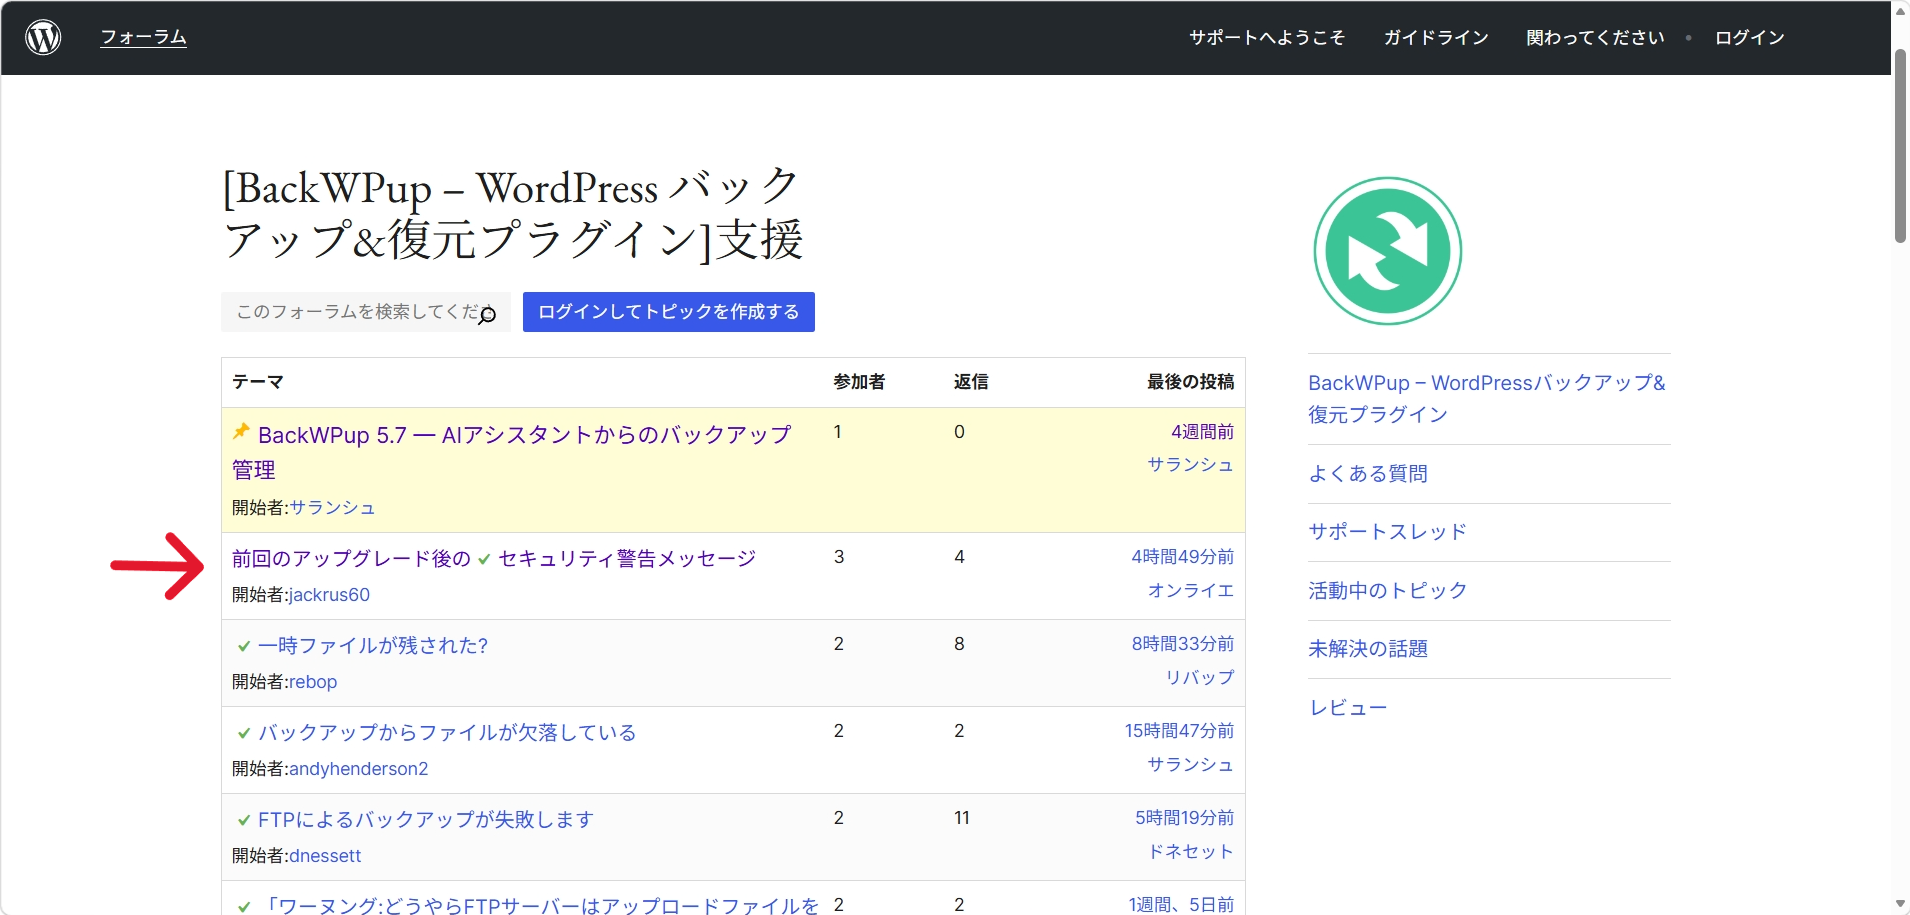Open last post link 4週間前
1910x915 pixels.
click(1202, 432)
